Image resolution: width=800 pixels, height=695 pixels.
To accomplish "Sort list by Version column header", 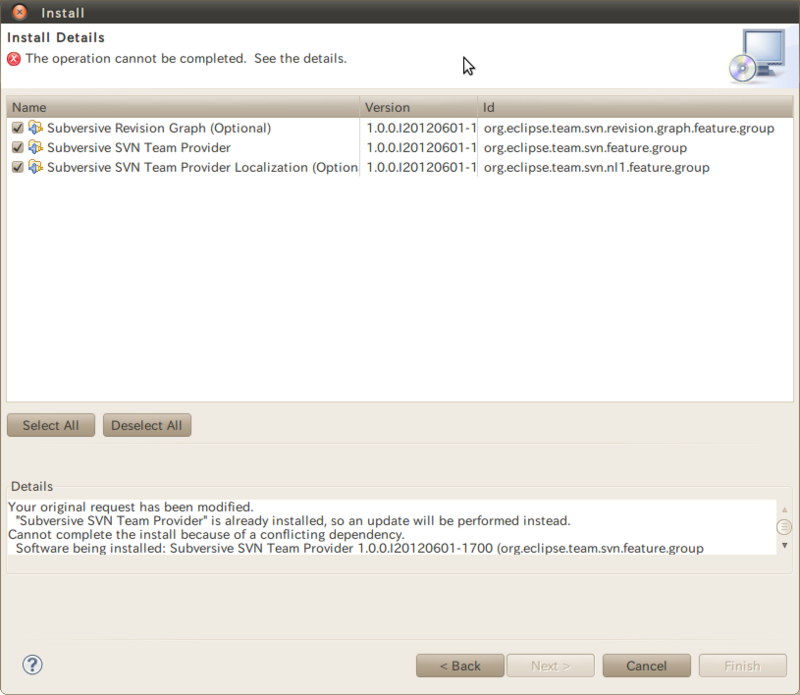I will click(x=418, y=107).
